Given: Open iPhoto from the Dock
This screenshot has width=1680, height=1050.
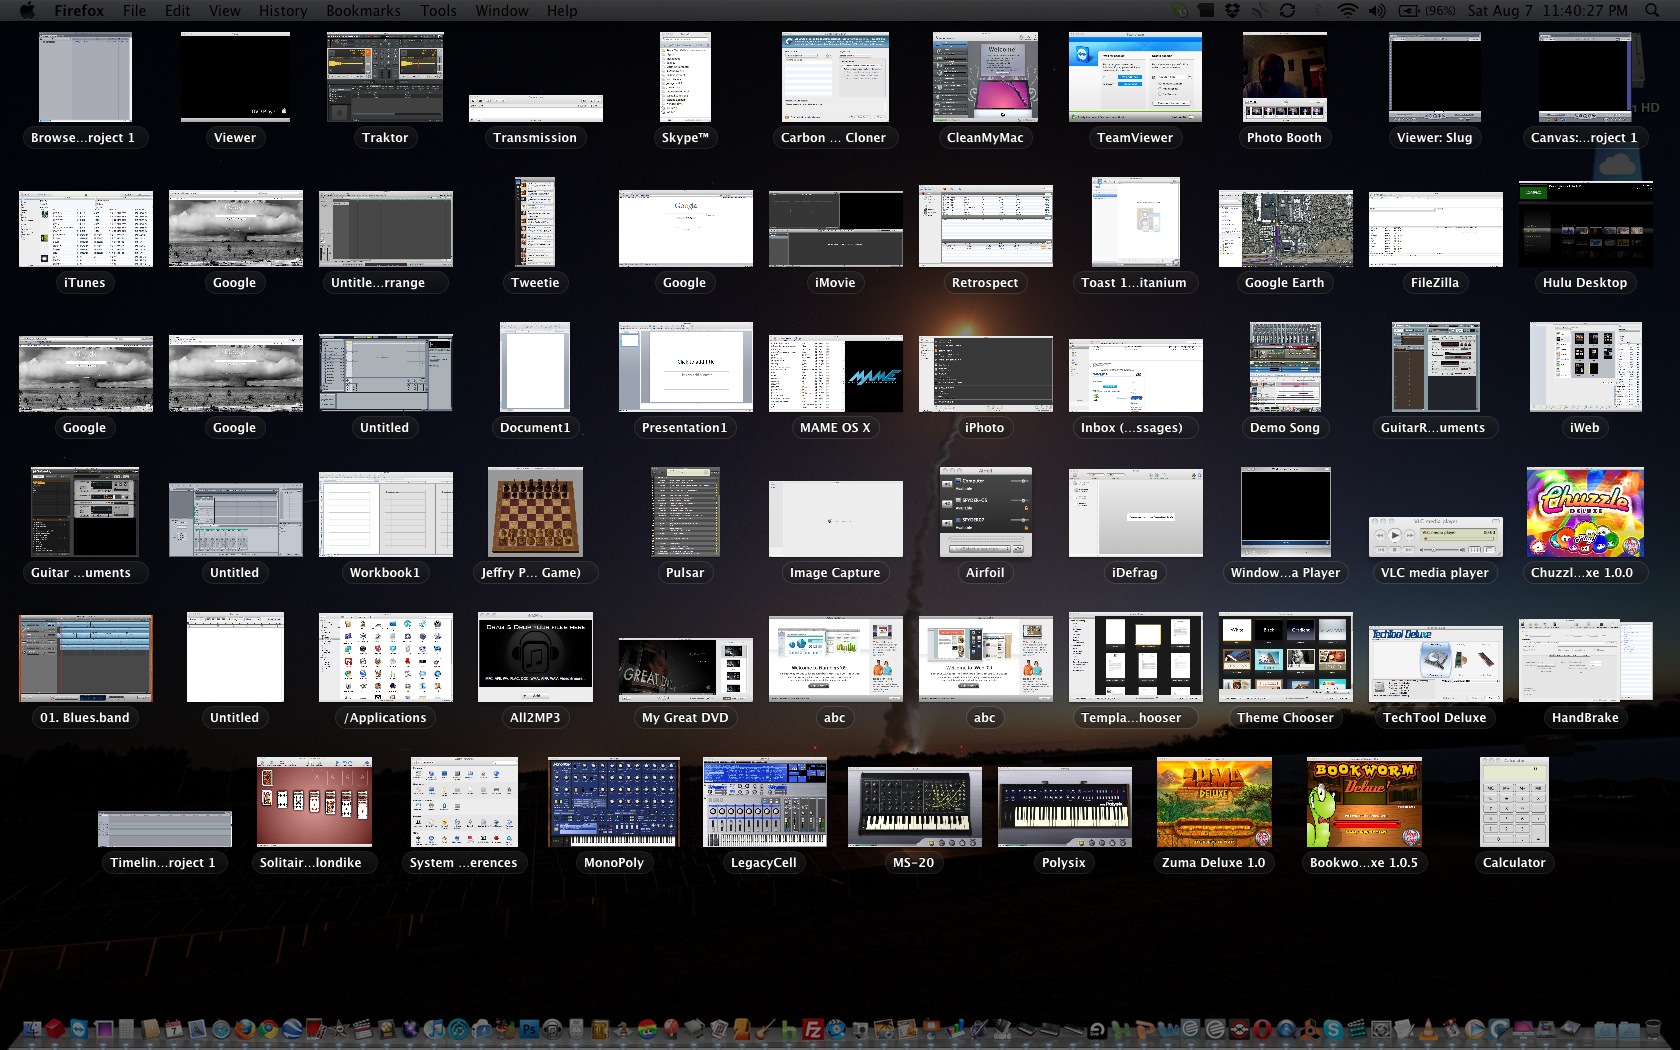Looking at the screenshot, I should point(883,1028).
